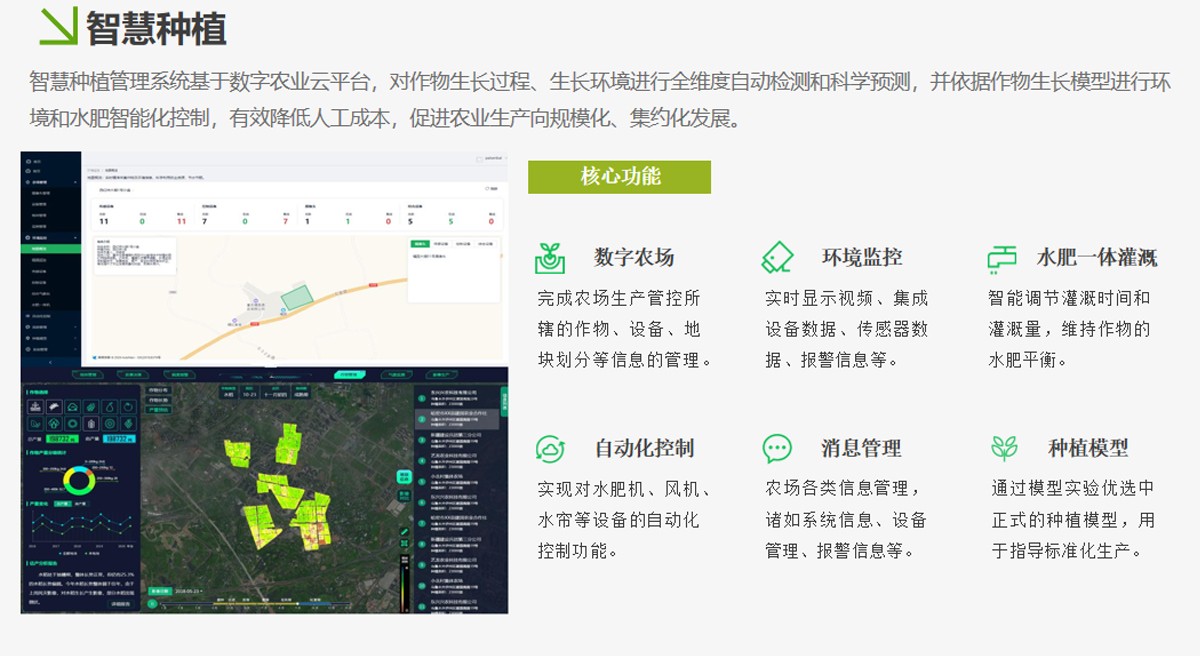Select the green highlighted sidebar menu item
The height and width of the screenshot is (656, 1200).
point(50,247)
